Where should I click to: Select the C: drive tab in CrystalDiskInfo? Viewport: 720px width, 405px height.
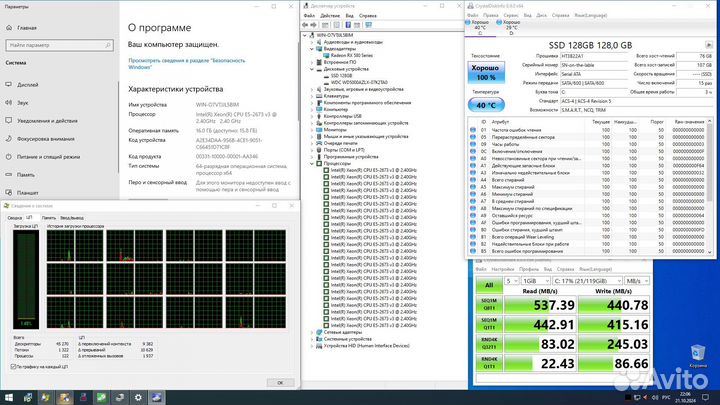480,28
